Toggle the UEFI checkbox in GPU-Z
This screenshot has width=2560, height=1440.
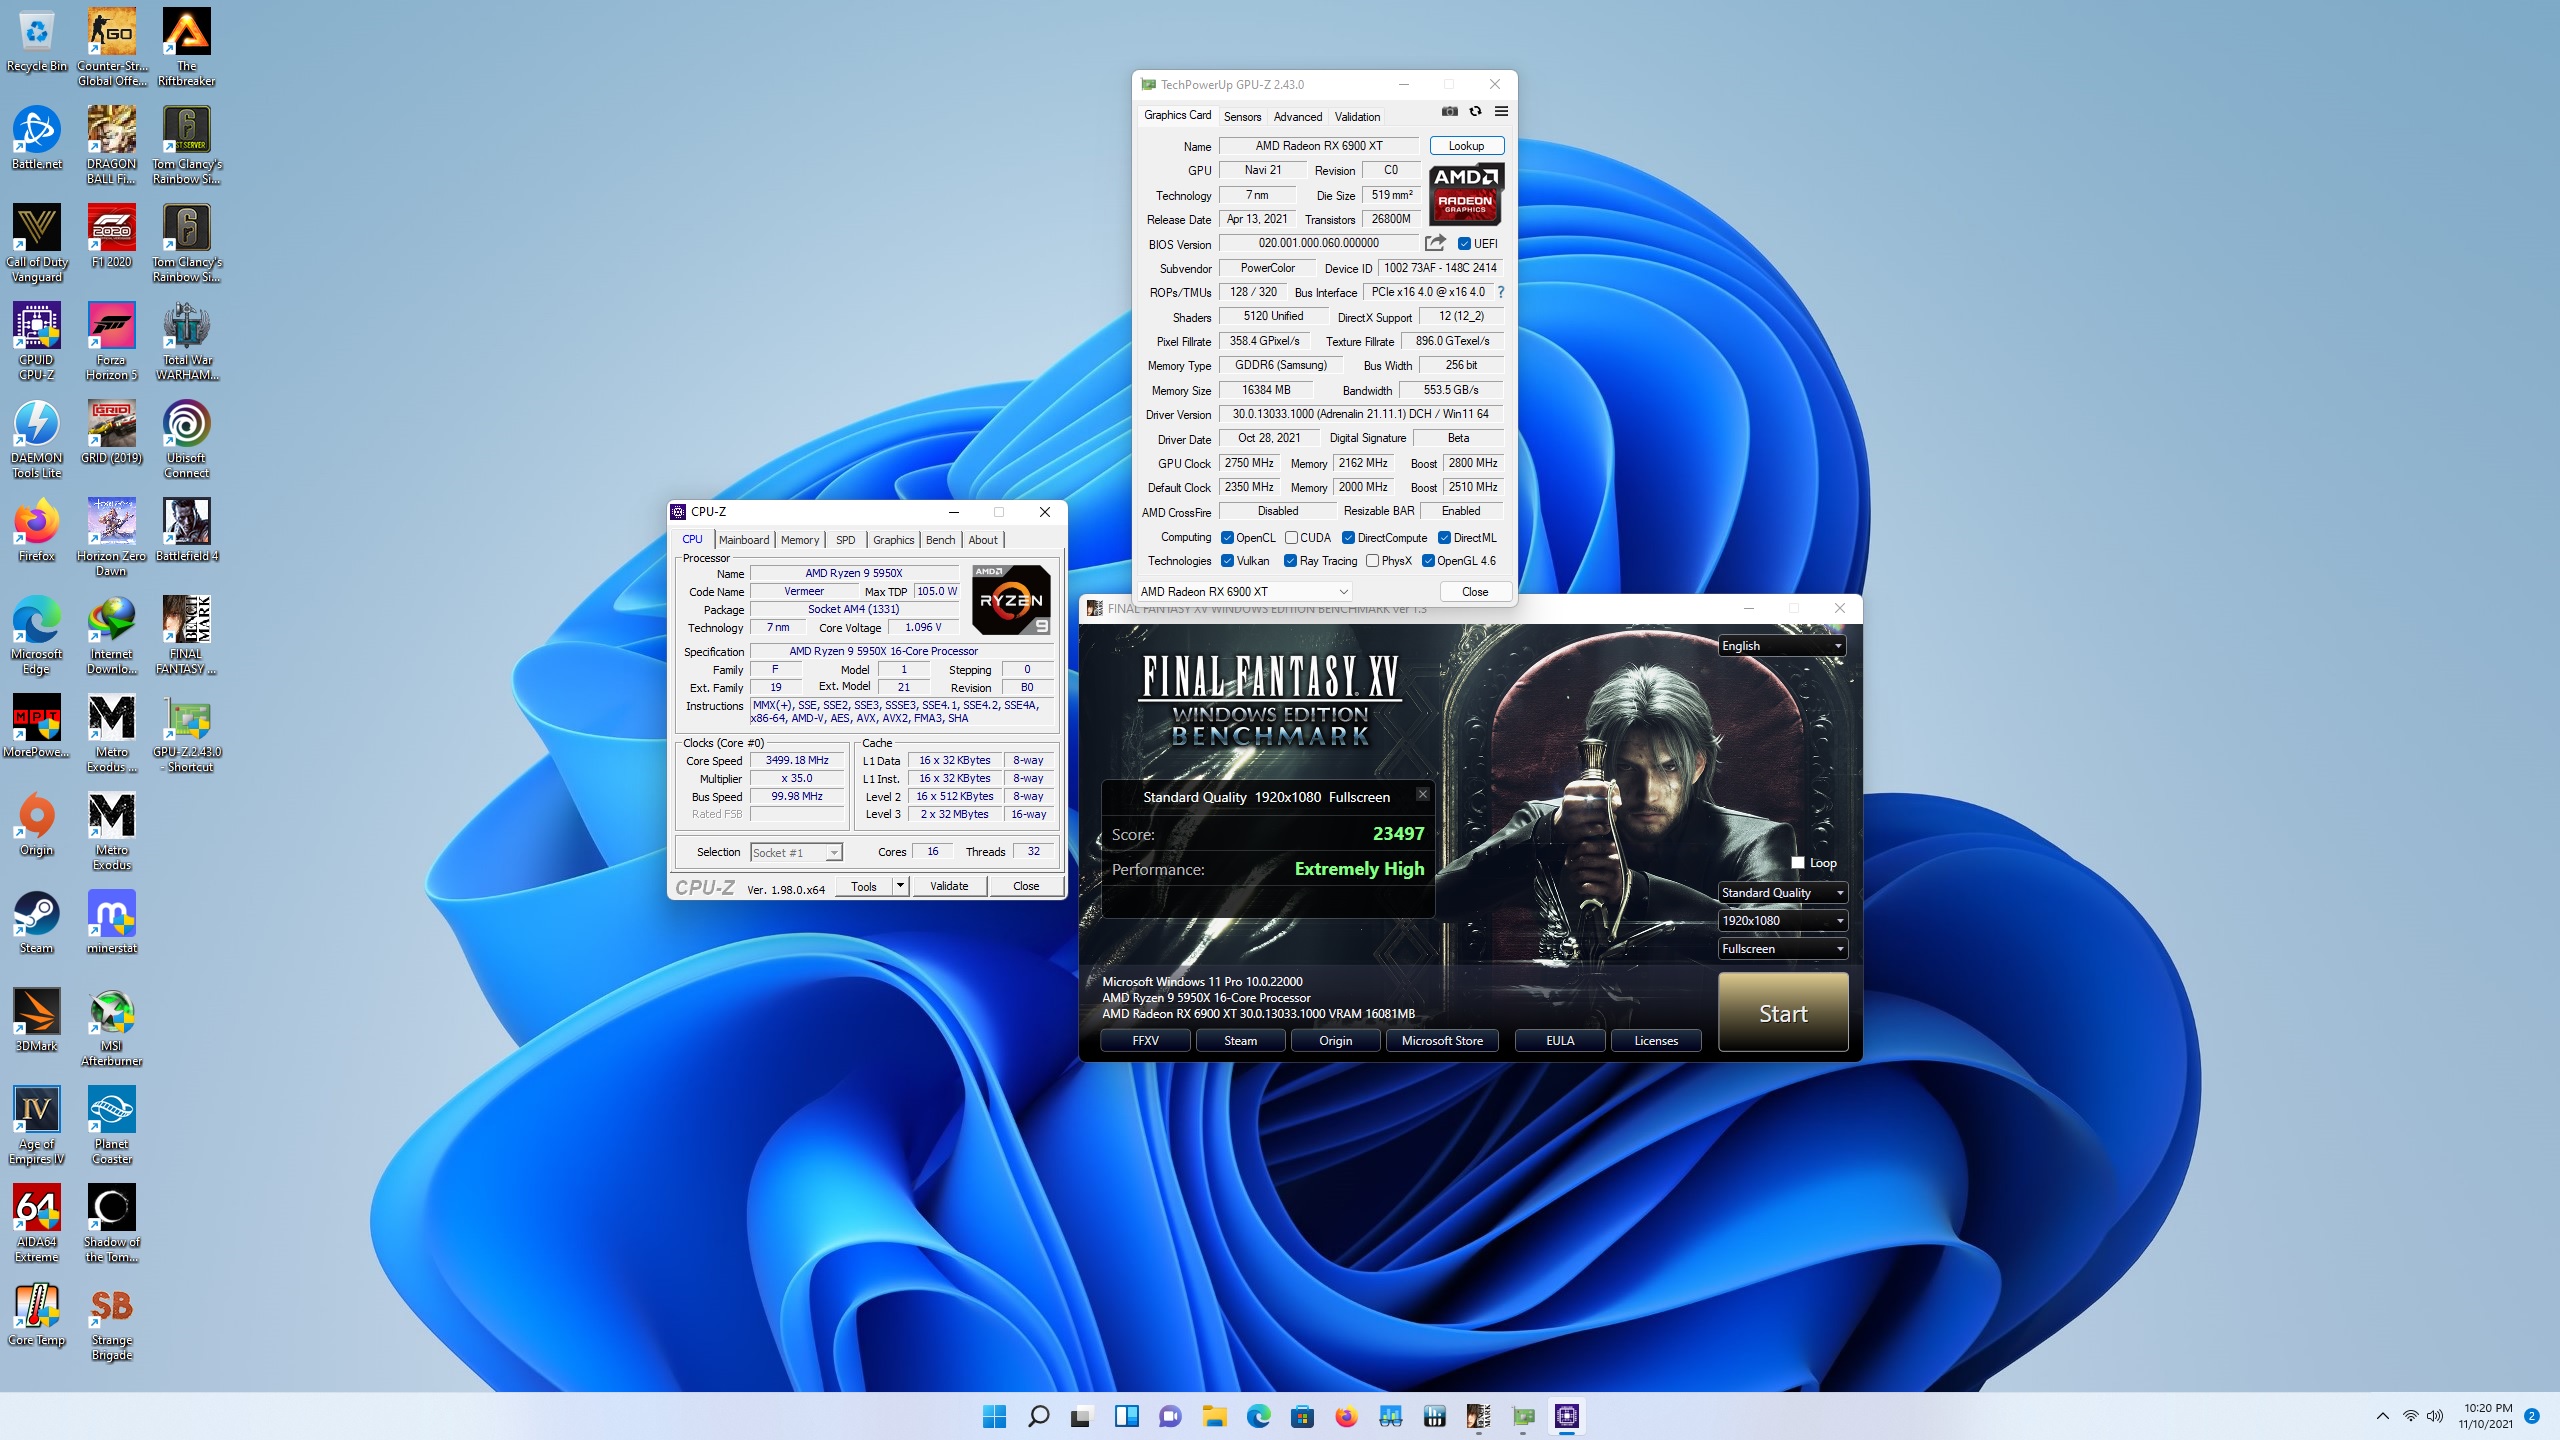1464,243
